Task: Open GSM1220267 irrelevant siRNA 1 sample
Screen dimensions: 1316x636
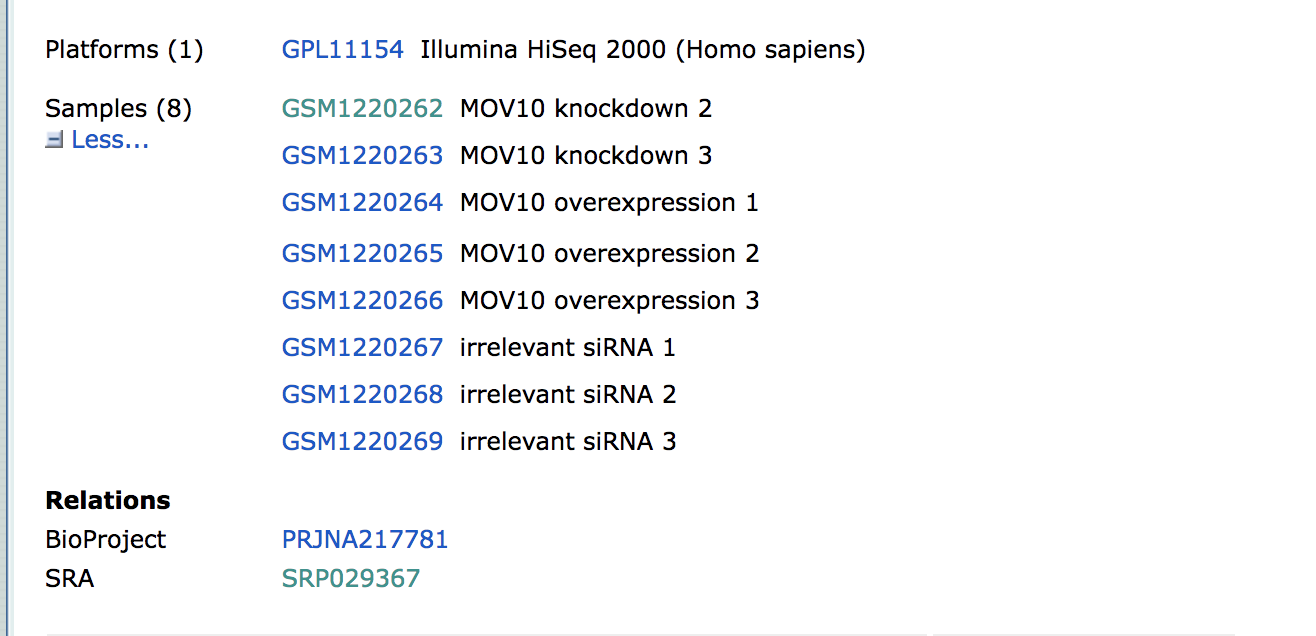Action: coord(362,347)
